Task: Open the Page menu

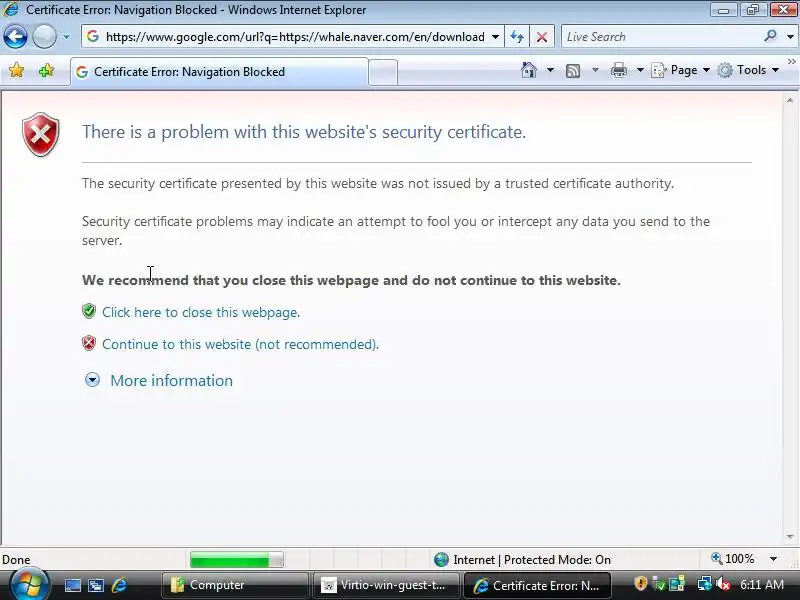Action: 681,70
